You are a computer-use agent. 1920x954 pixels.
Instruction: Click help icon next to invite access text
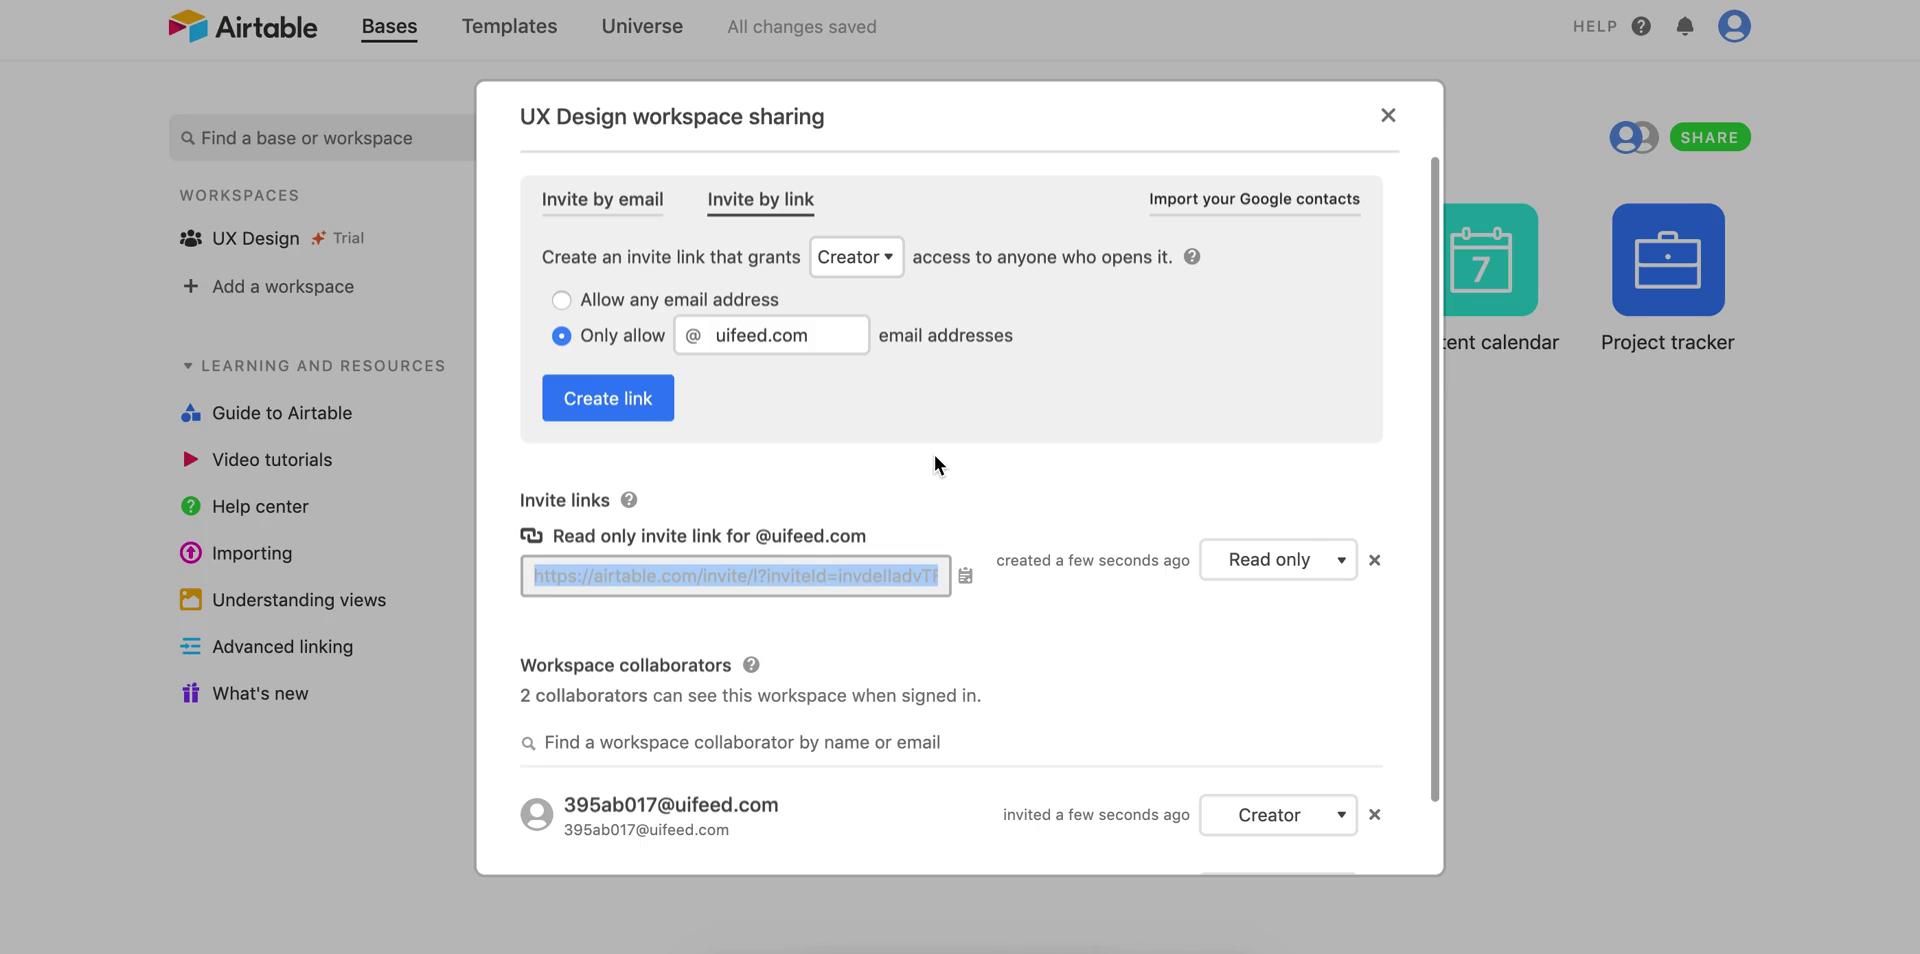tap(1192, 257)
